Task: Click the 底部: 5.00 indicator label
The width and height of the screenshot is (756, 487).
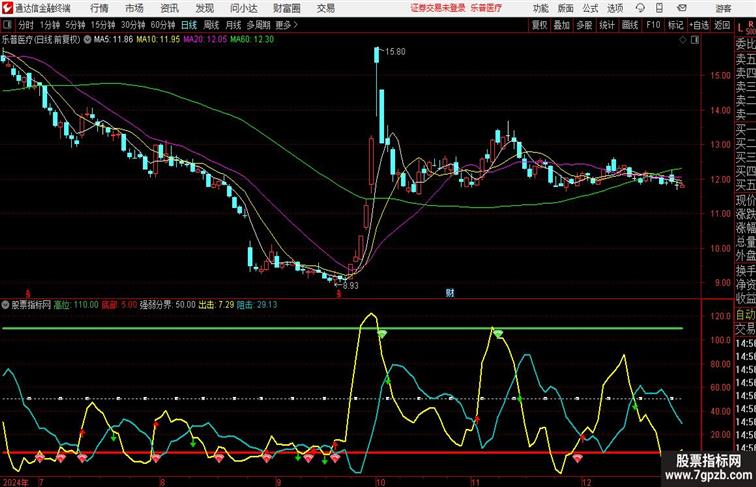Action: point(119,305)
